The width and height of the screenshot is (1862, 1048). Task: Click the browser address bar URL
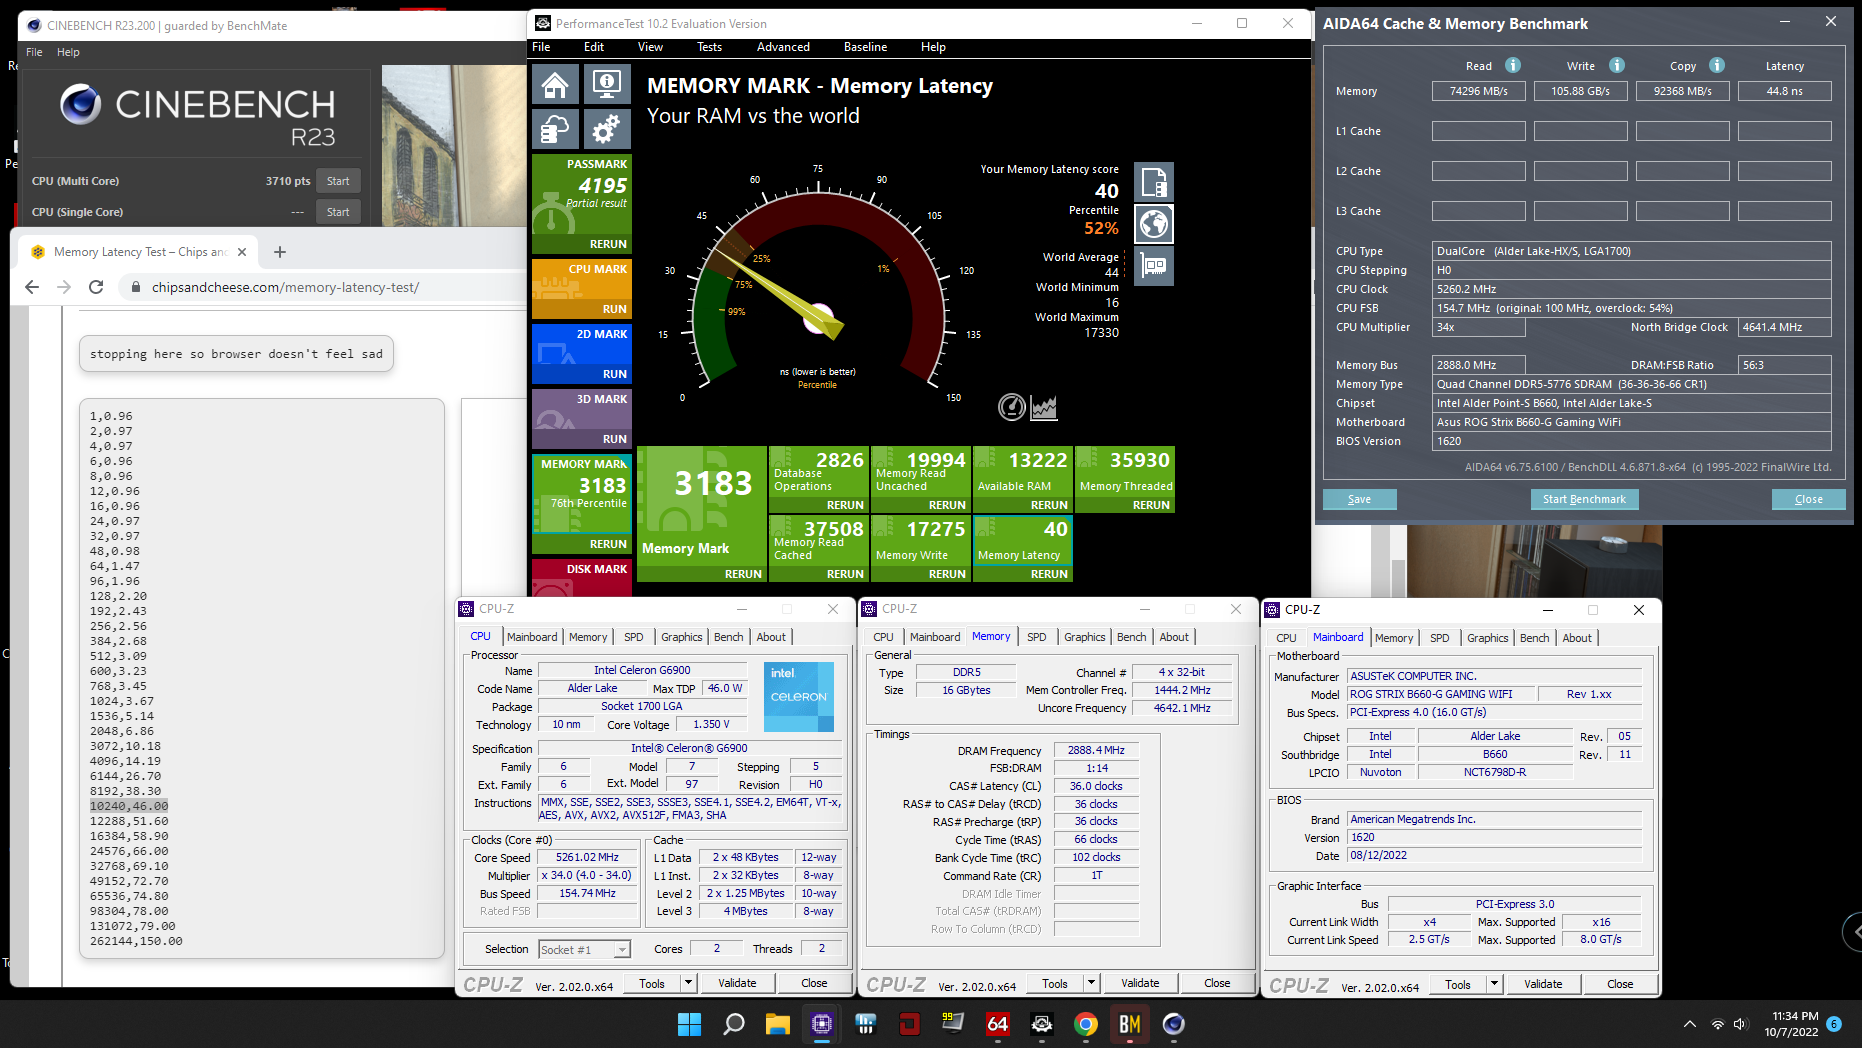point(285,287)
